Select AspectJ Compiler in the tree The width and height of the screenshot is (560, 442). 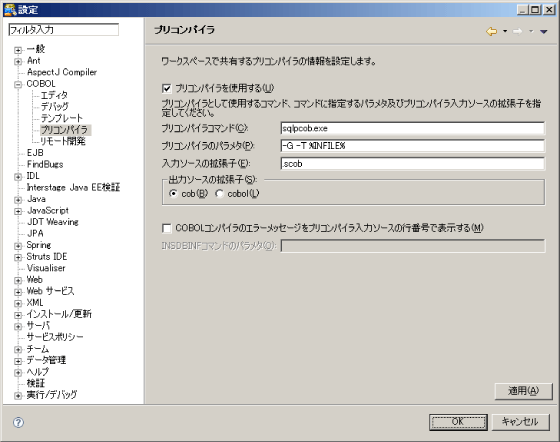[62, 72]
